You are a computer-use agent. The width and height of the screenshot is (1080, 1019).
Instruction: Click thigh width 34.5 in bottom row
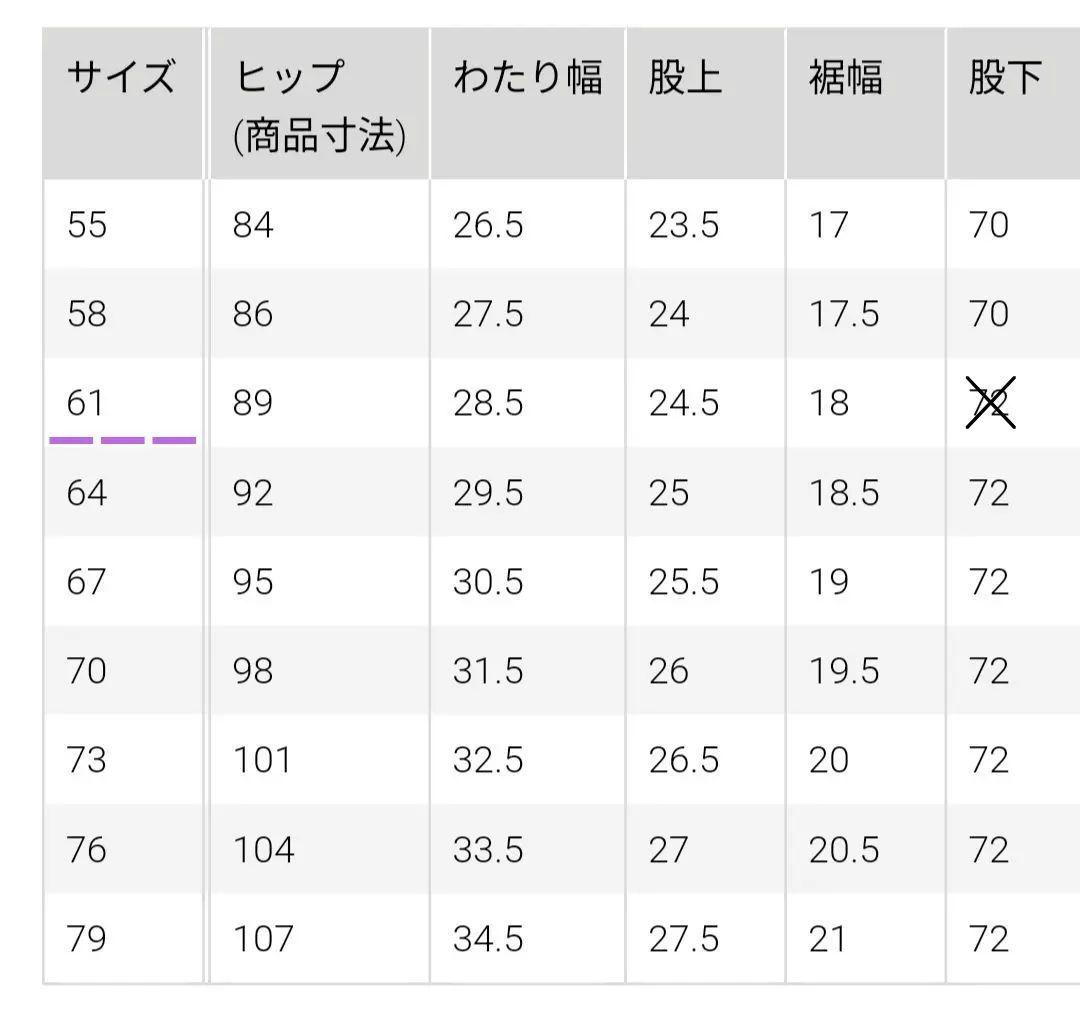click(x=488, y=938)
